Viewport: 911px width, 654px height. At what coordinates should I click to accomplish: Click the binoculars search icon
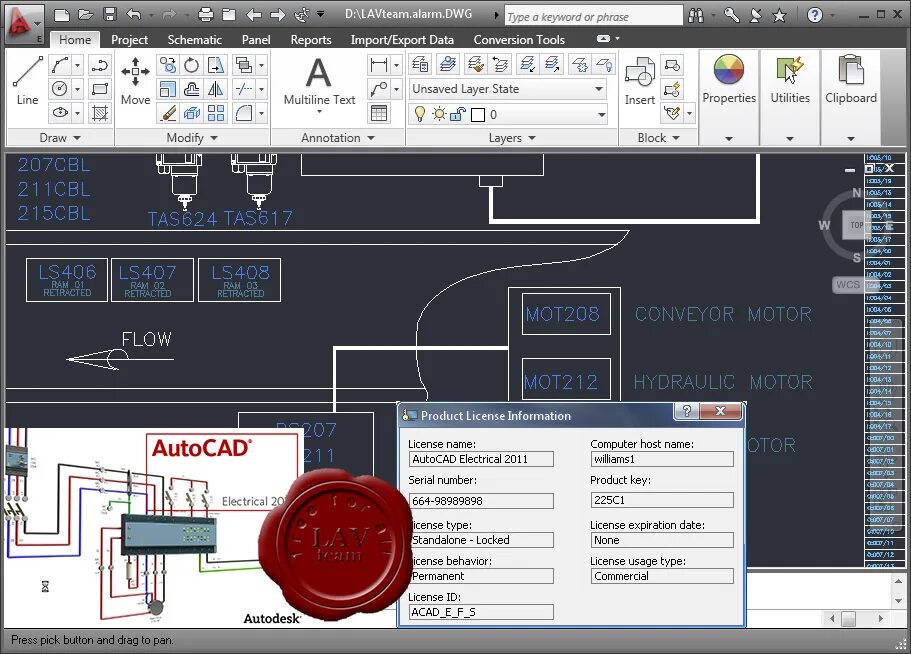coord(695,16)
